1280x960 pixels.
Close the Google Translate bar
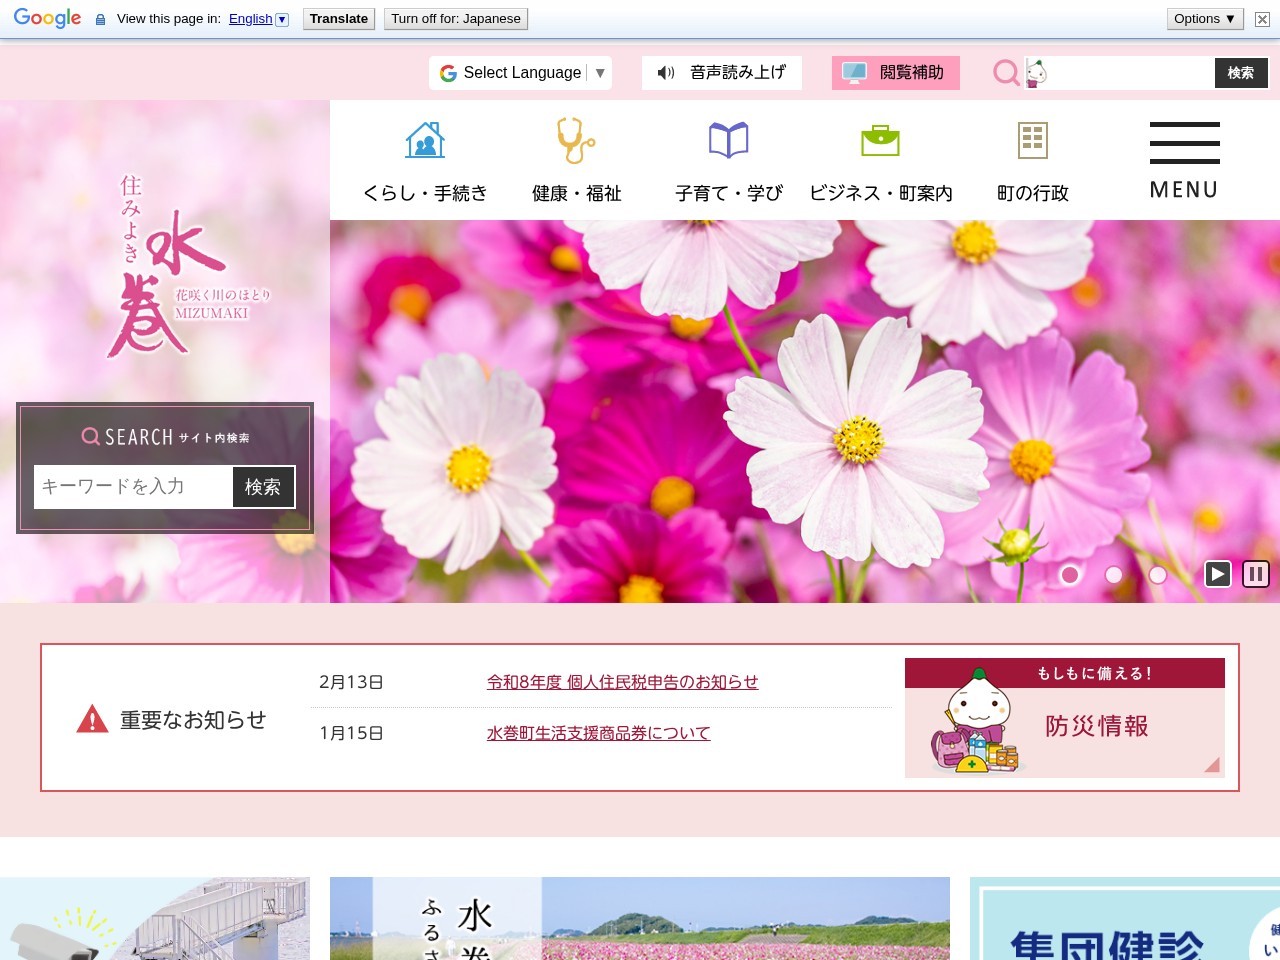pyautogui.click(x=1262, y=19)
